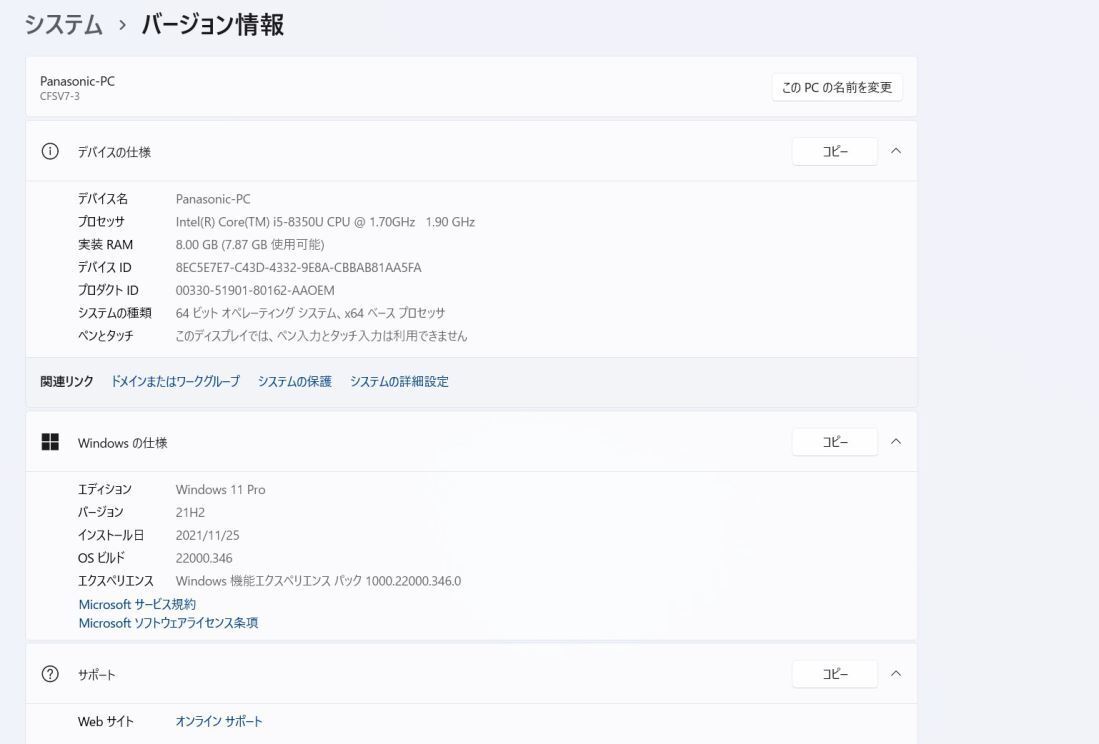Open Microsoft サービス規約 link
The width and height of the screenshot is (1099, 744).
pyautogui.click(x=137, y=605)
